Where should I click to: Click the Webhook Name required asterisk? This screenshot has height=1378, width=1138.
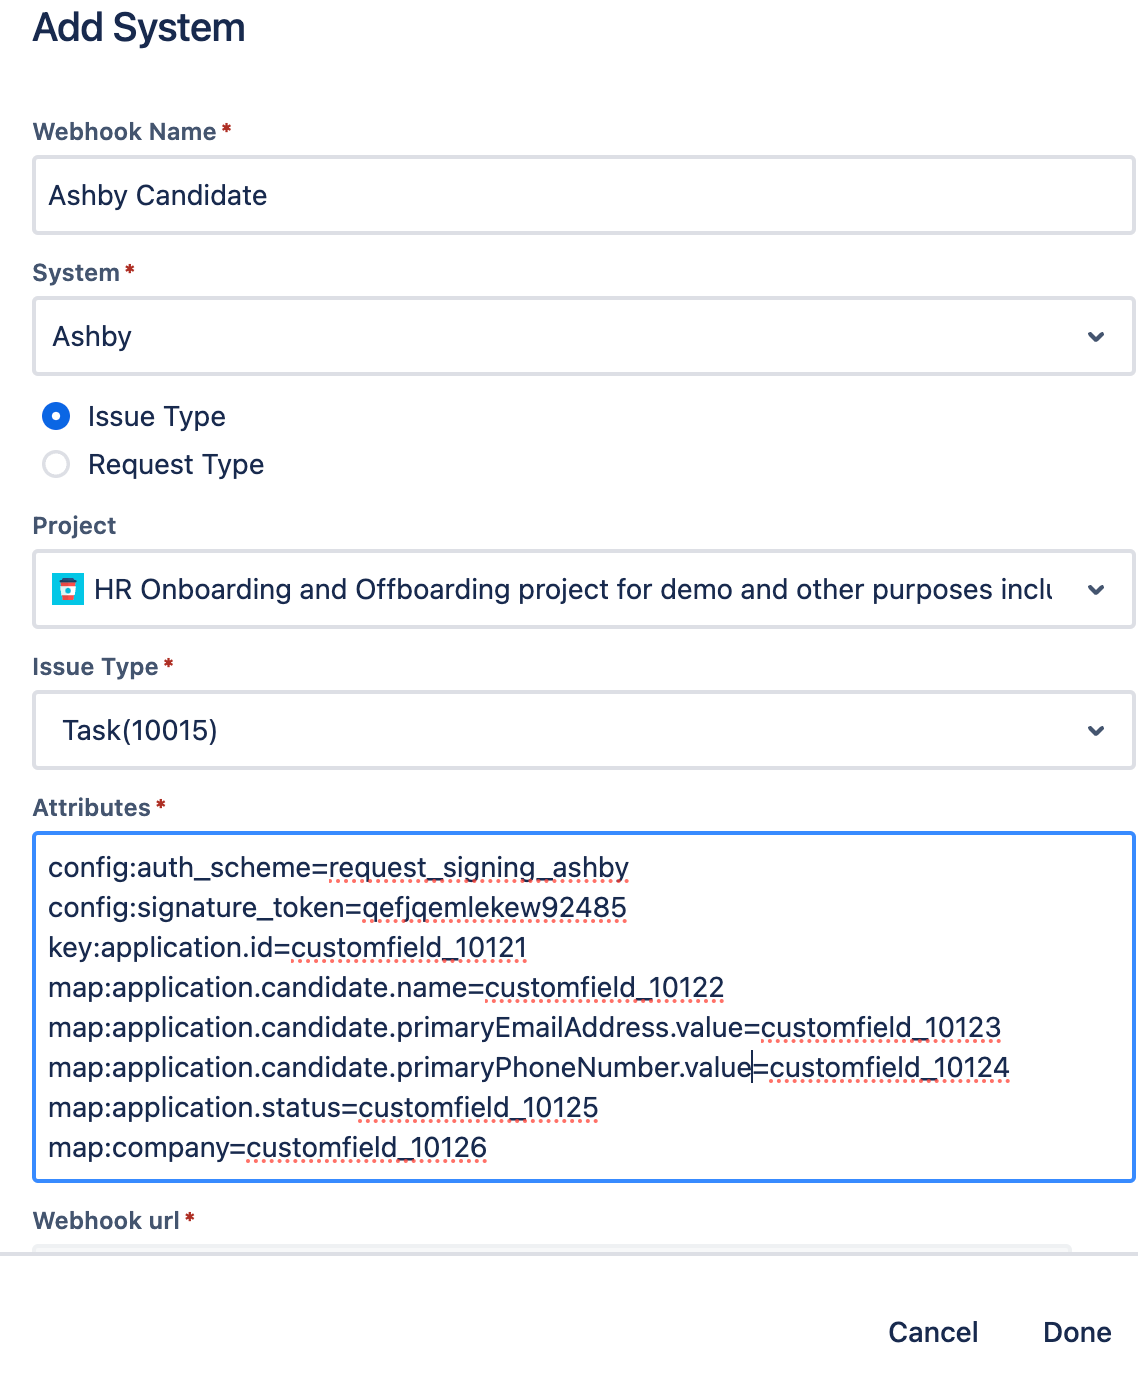[224, 127]
